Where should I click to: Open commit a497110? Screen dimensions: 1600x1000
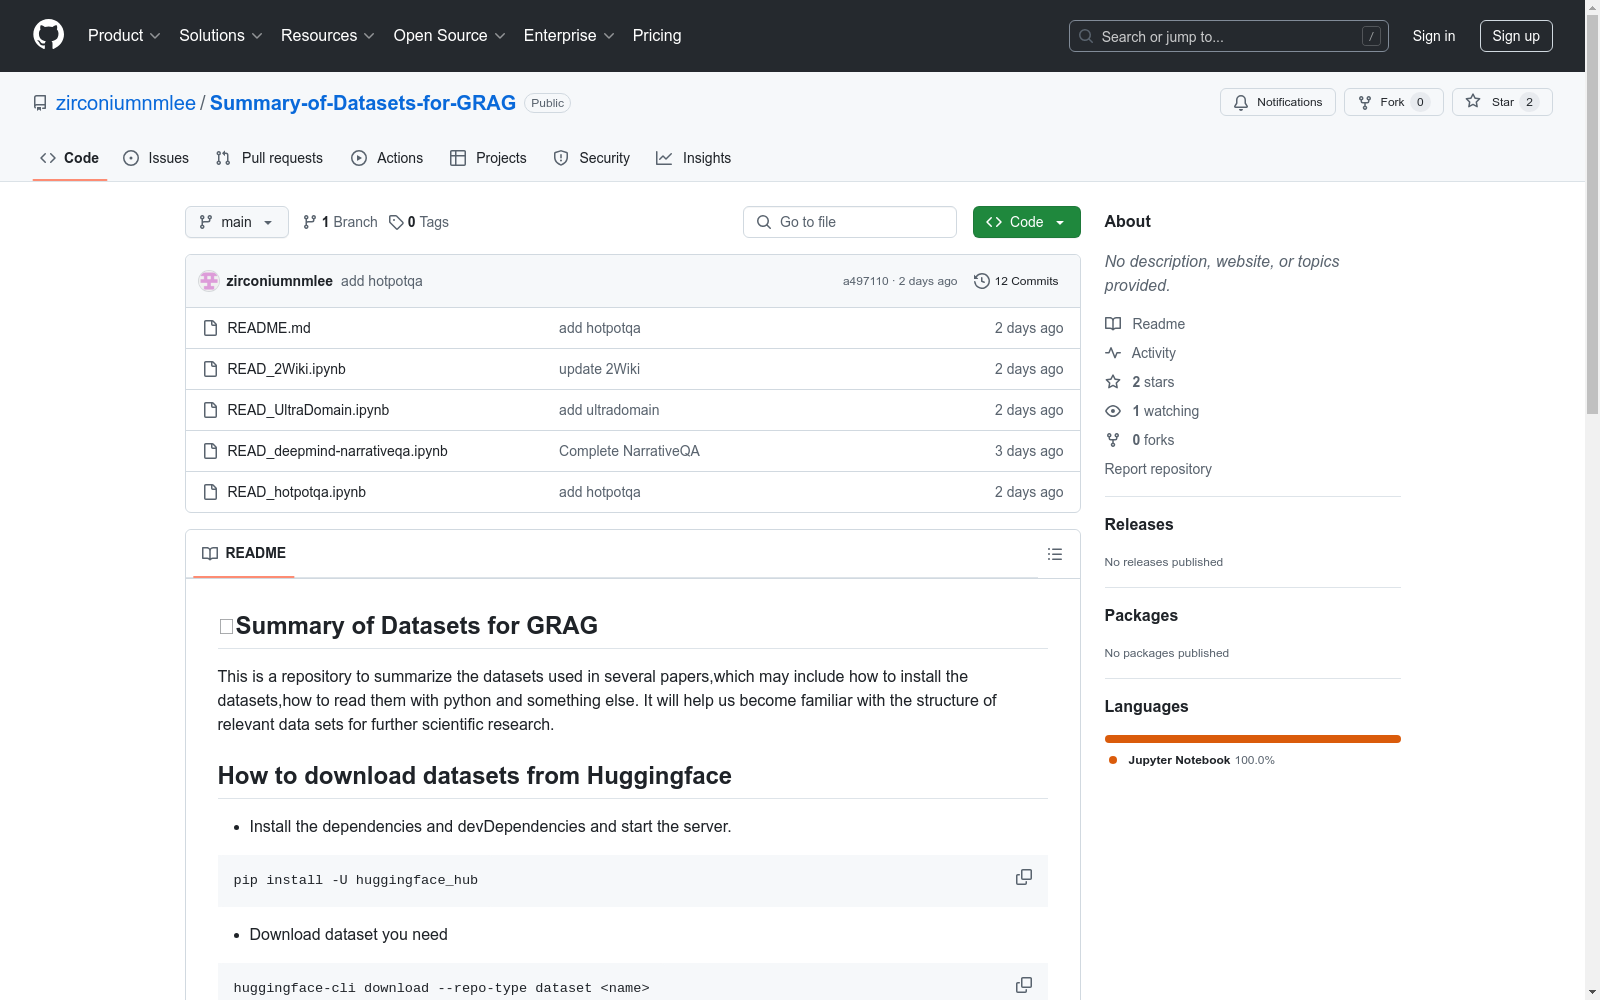pyautogui.click(x=865, y=281)
